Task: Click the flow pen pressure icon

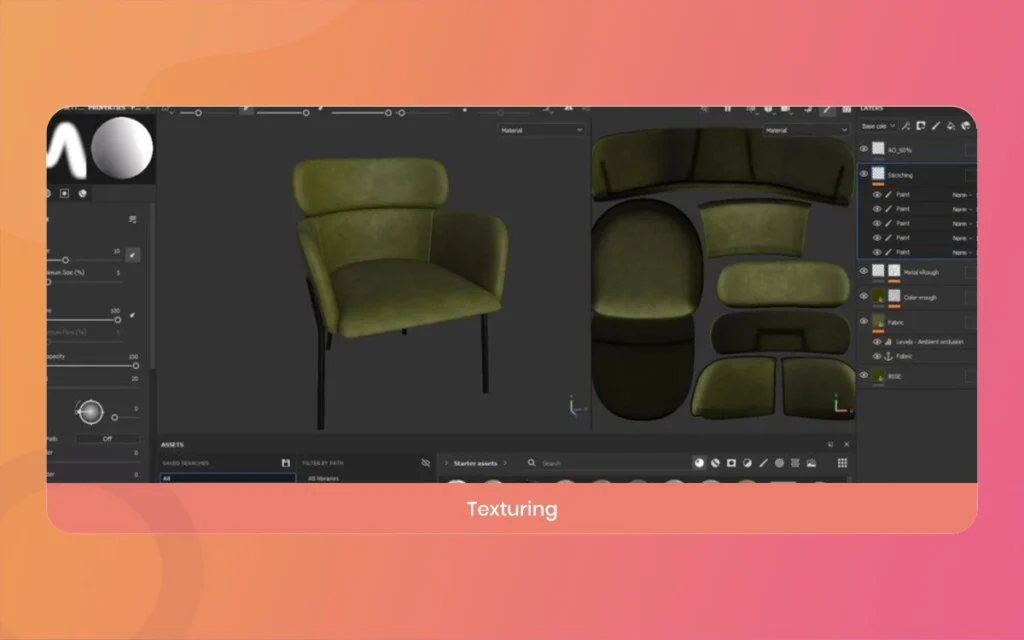Action: pos(133,315)
